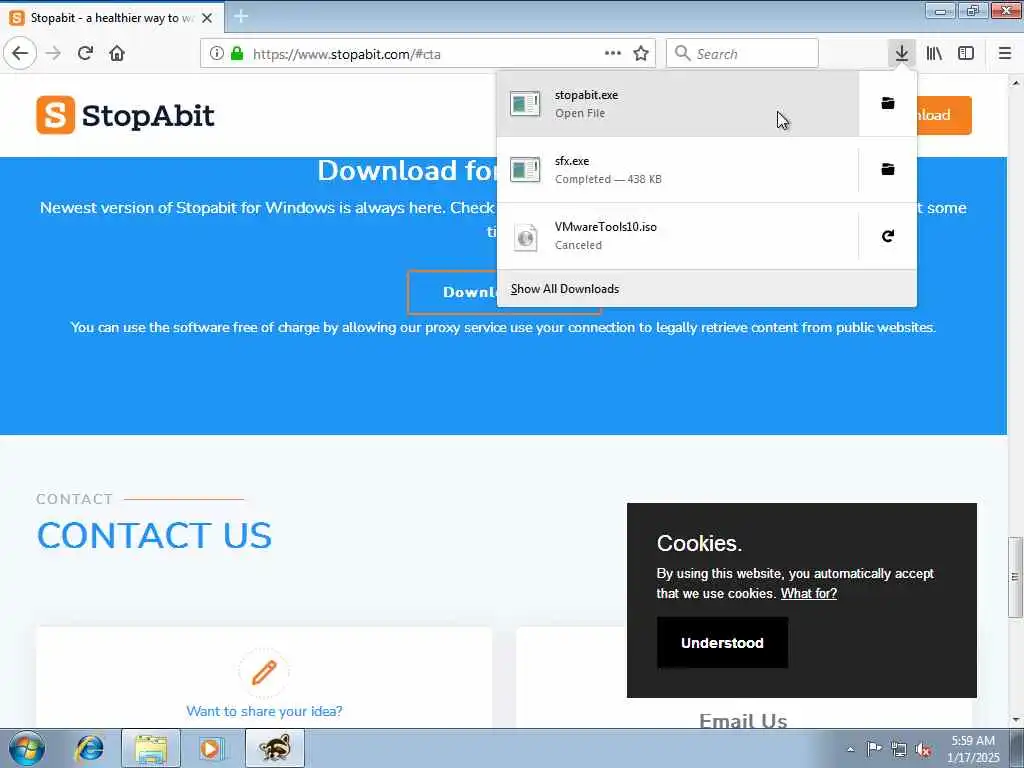Click the 'CONTACT US' heading
The width and height of the screenshot is (1024, 768).
click(x=154, y=536)
